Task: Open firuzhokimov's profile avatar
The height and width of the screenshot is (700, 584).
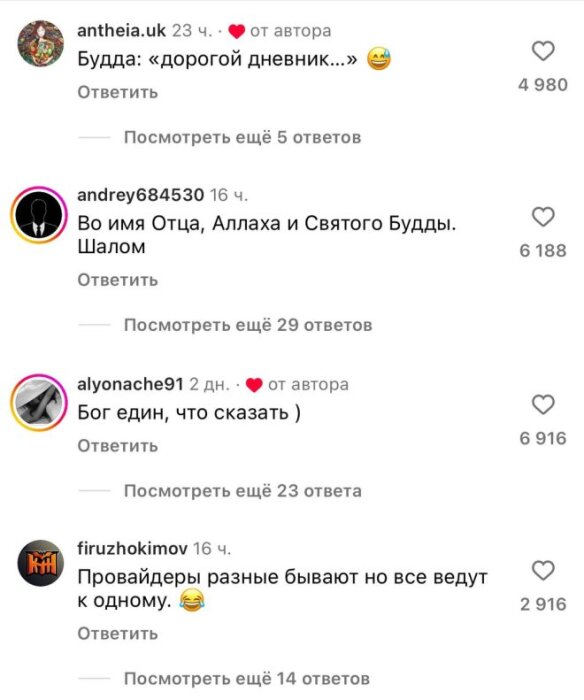Action: pyautogui.click(x=41, y=563)
